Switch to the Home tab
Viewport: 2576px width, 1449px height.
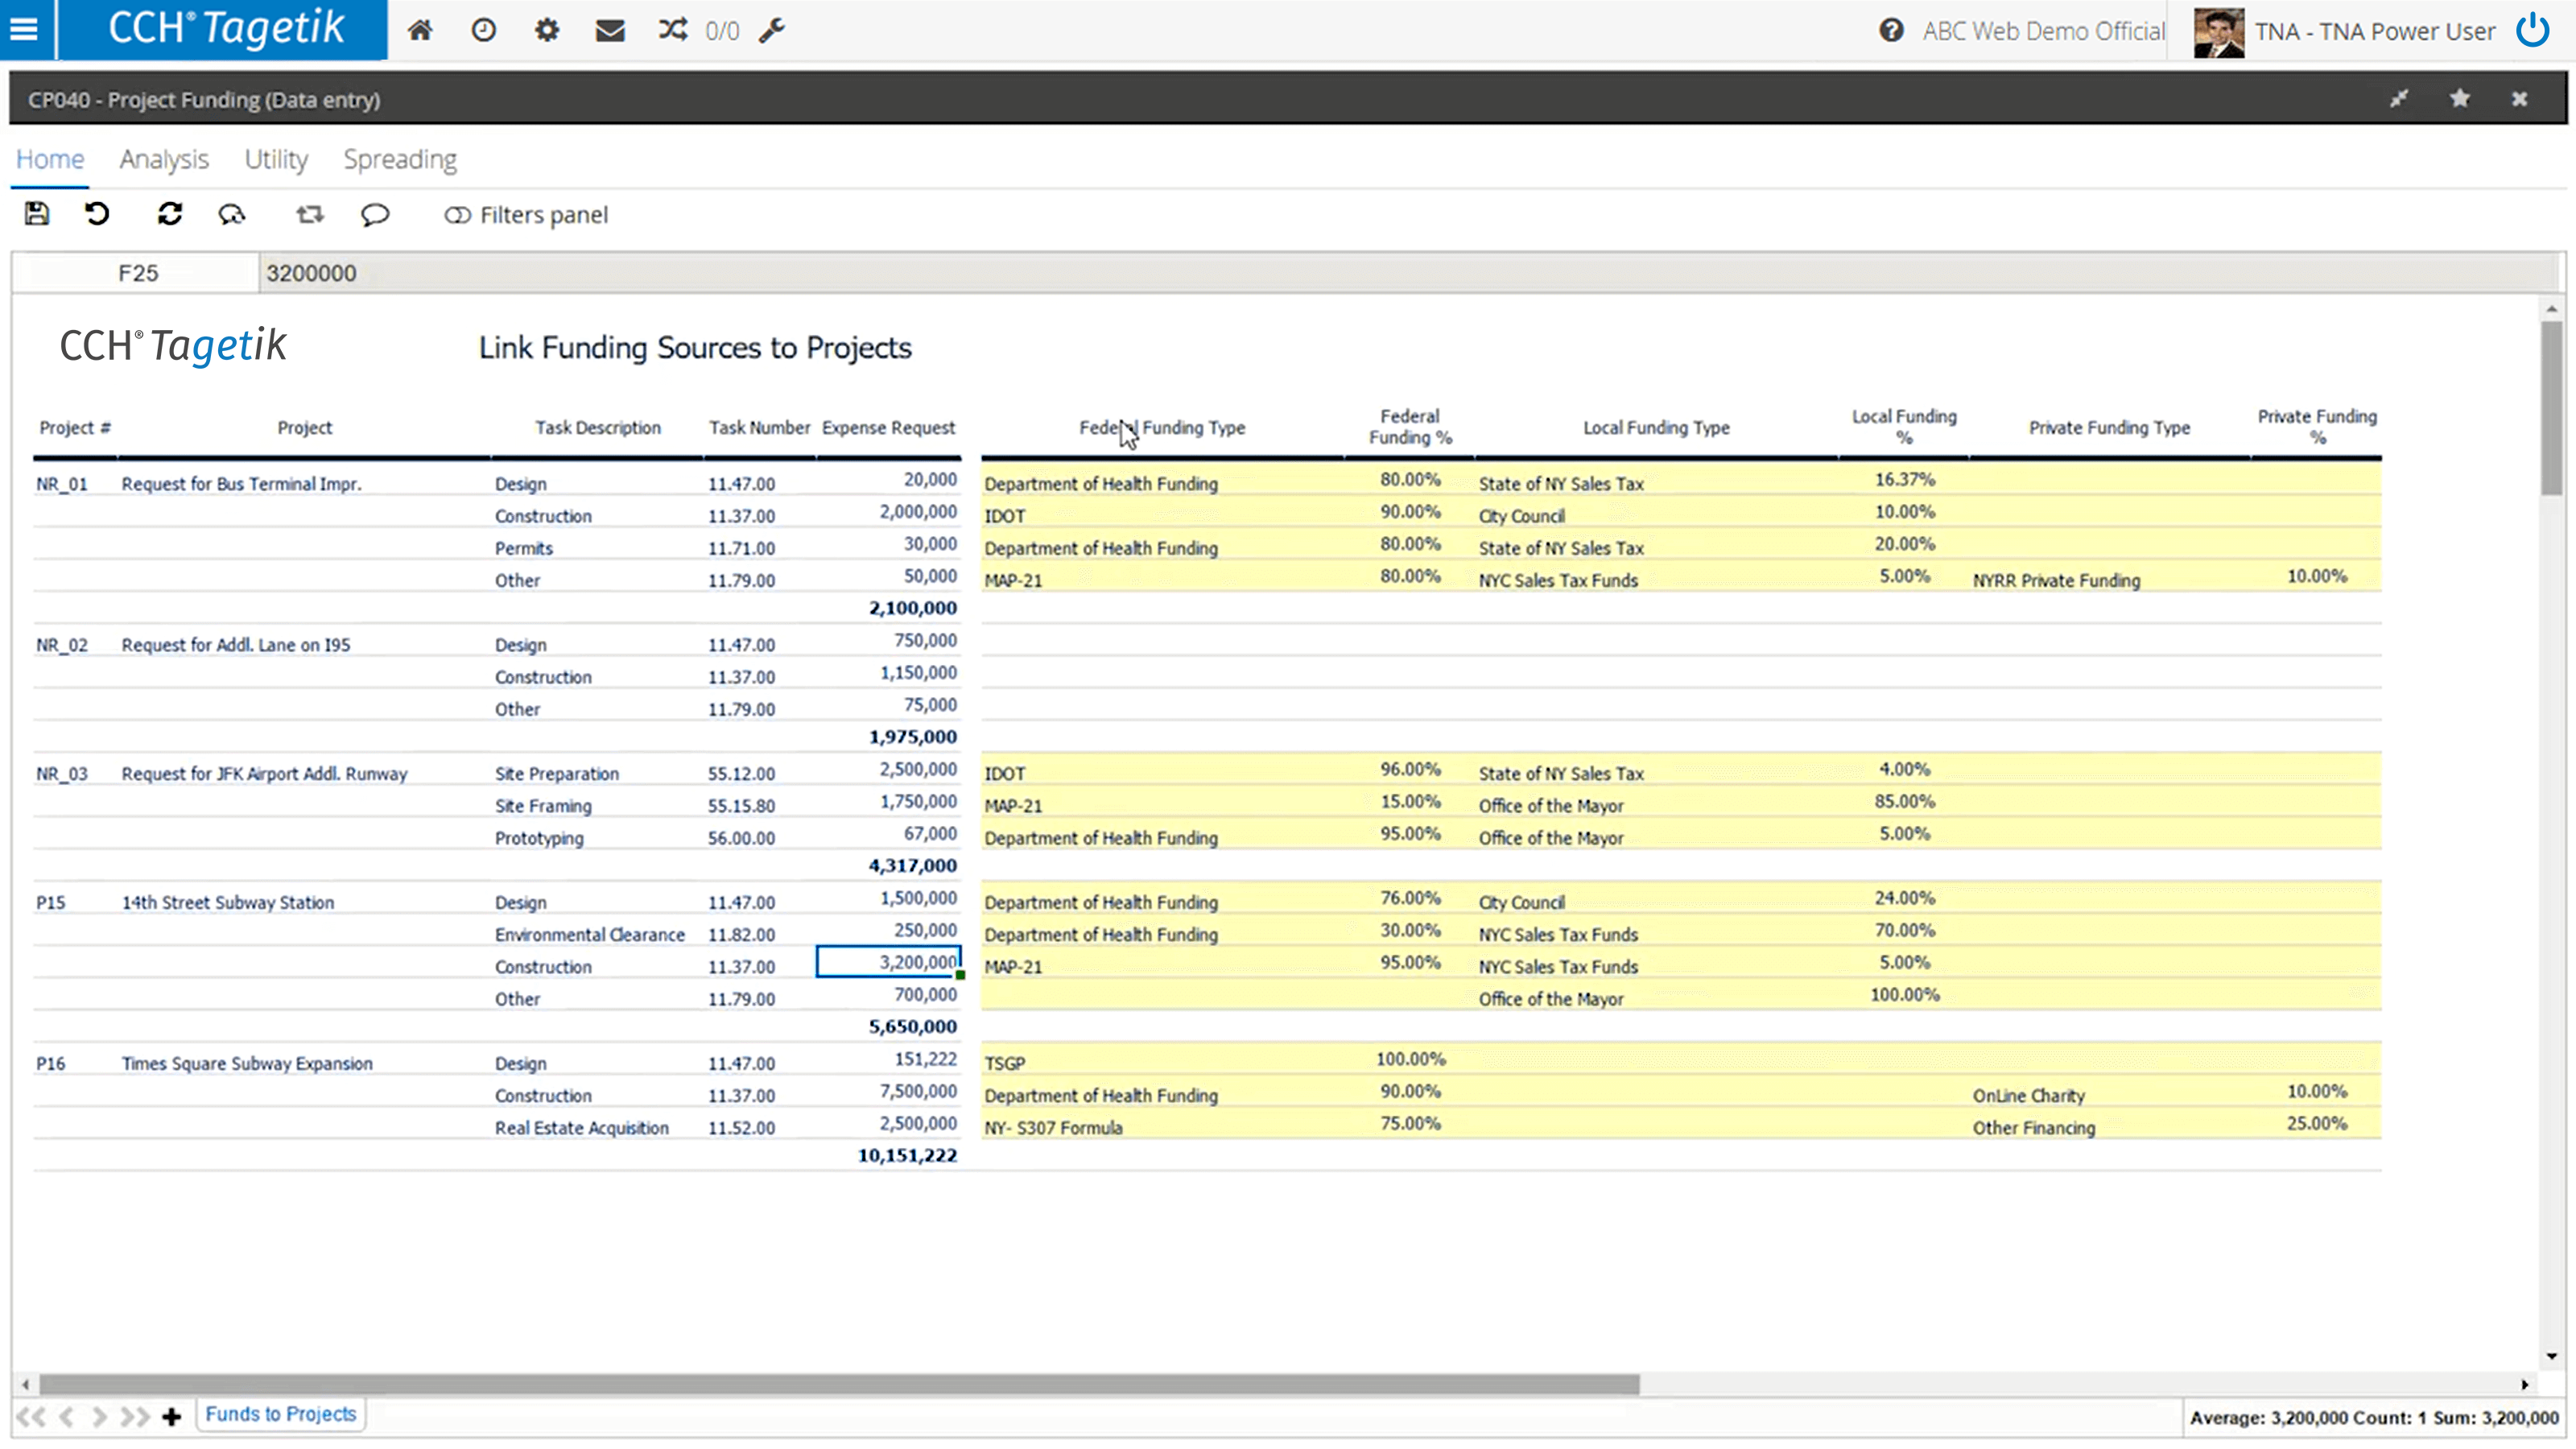coord(50,159)
